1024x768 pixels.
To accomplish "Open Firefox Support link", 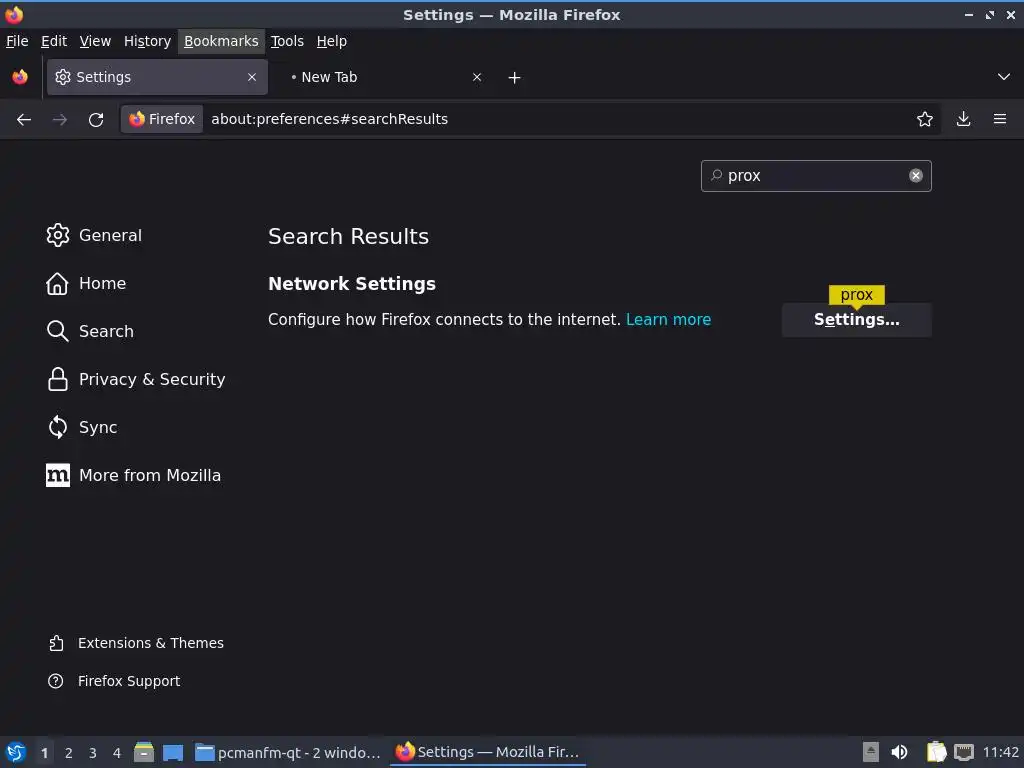I will (114, 681).
